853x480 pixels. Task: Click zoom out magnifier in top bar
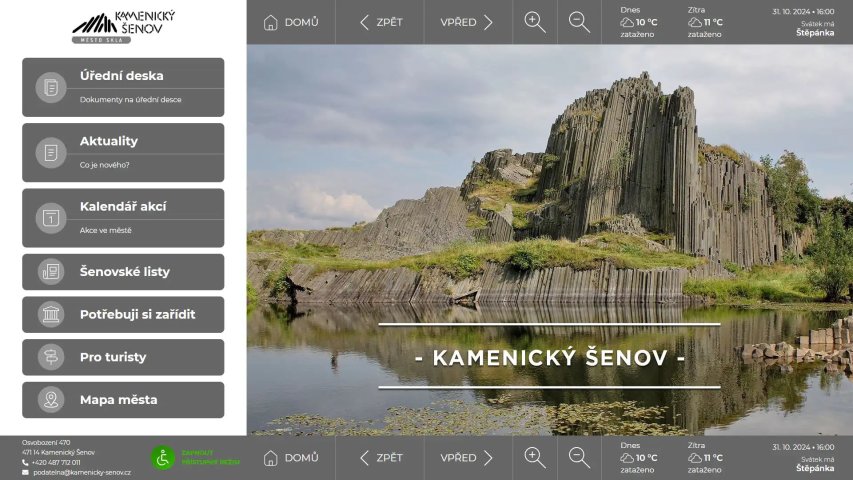[579, 22]
